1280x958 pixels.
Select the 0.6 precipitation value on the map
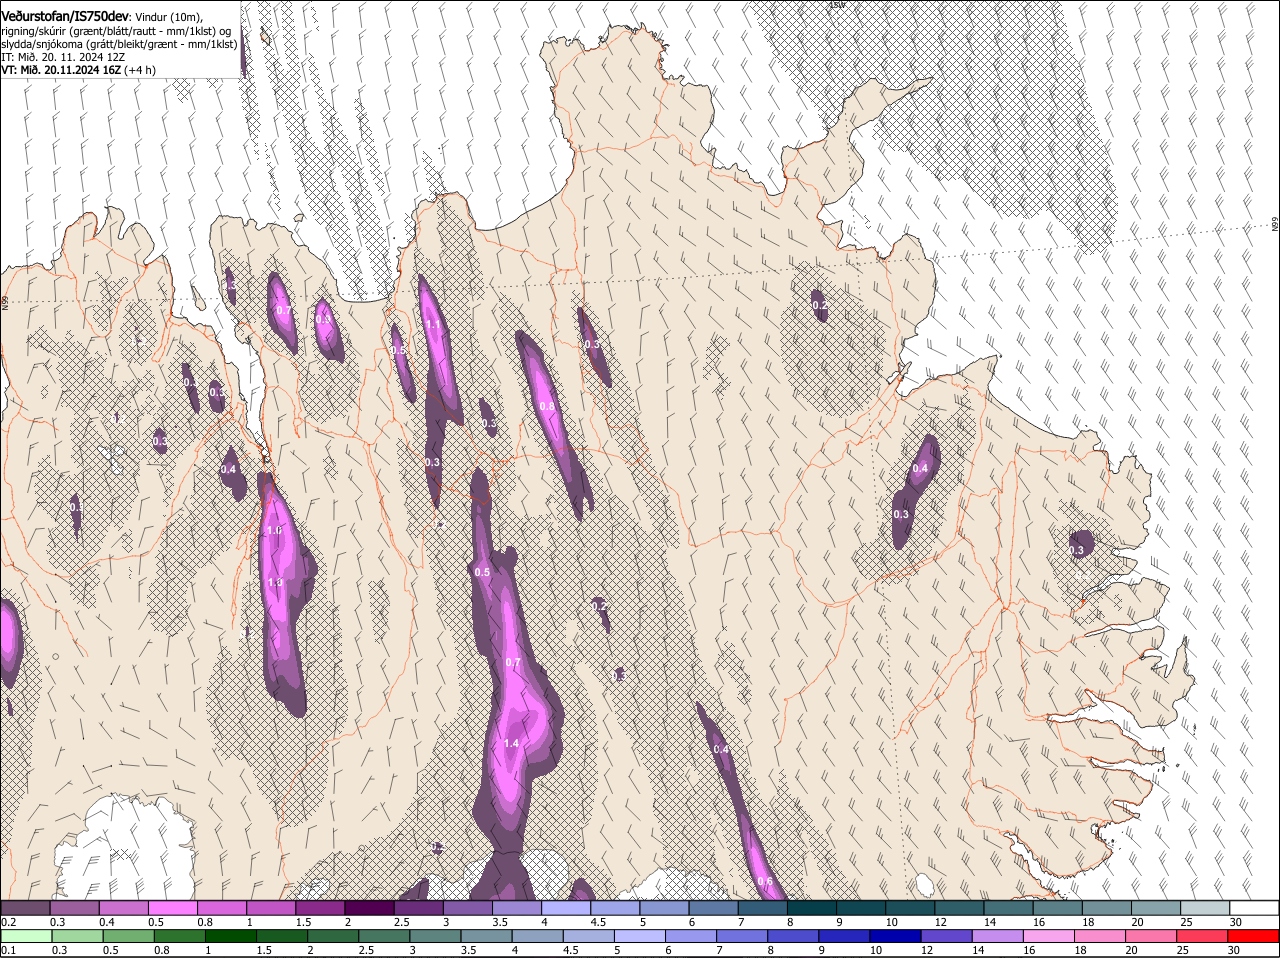click(765, 881)
